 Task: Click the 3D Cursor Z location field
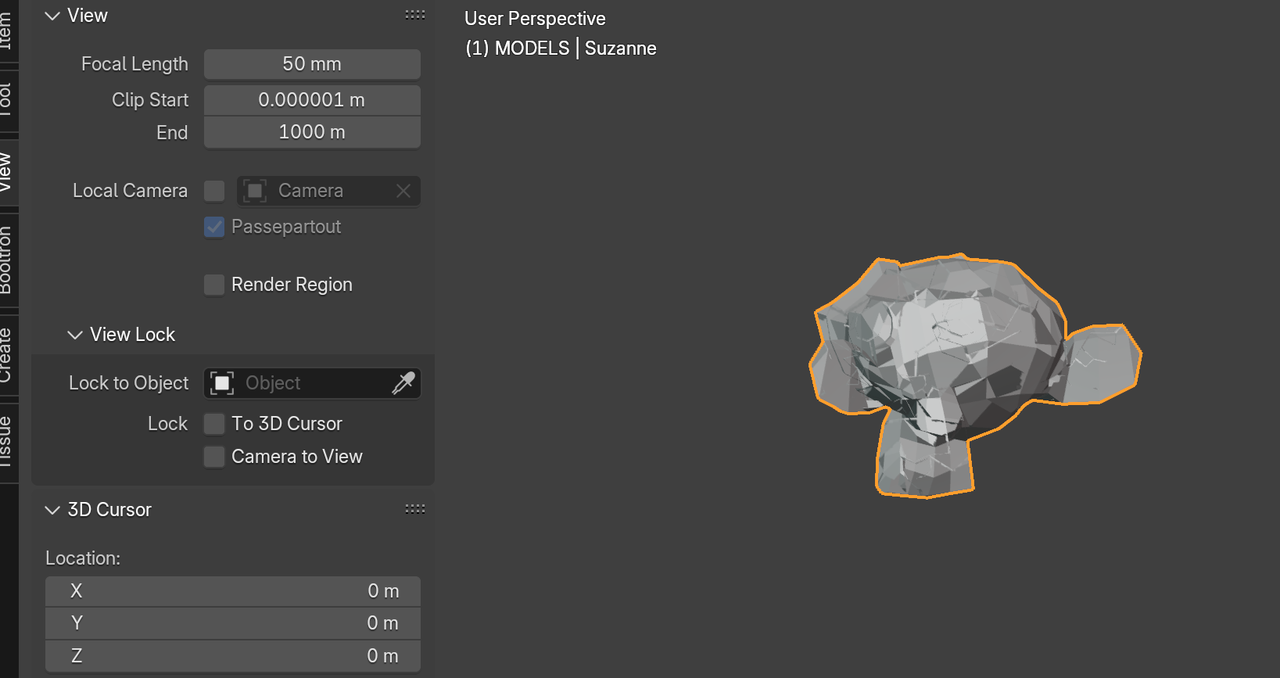[x=233, y=656]
